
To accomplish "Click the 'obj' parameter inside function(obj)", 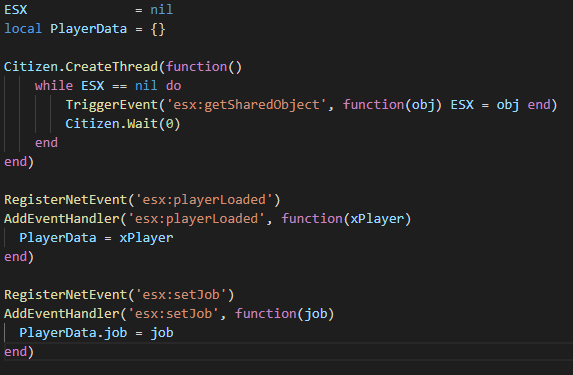I will point(423,105).
